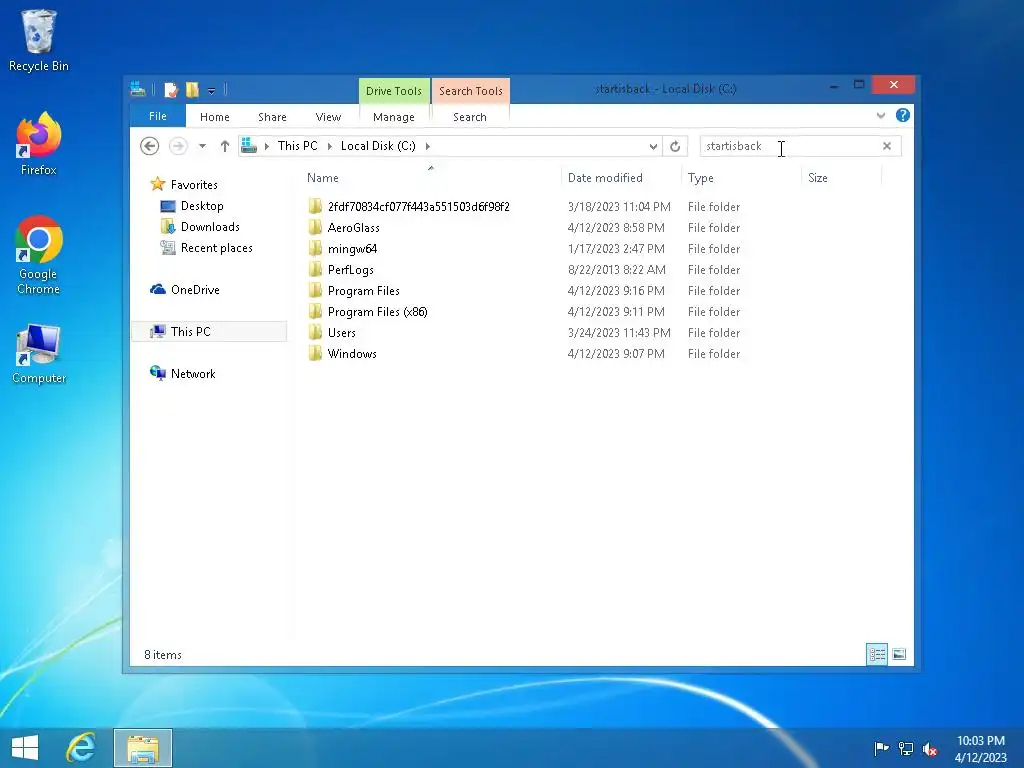This screenshot has width=1024, height=768.
Task: Open the Manage tab under Drive Tools
Action: point(394,117)
